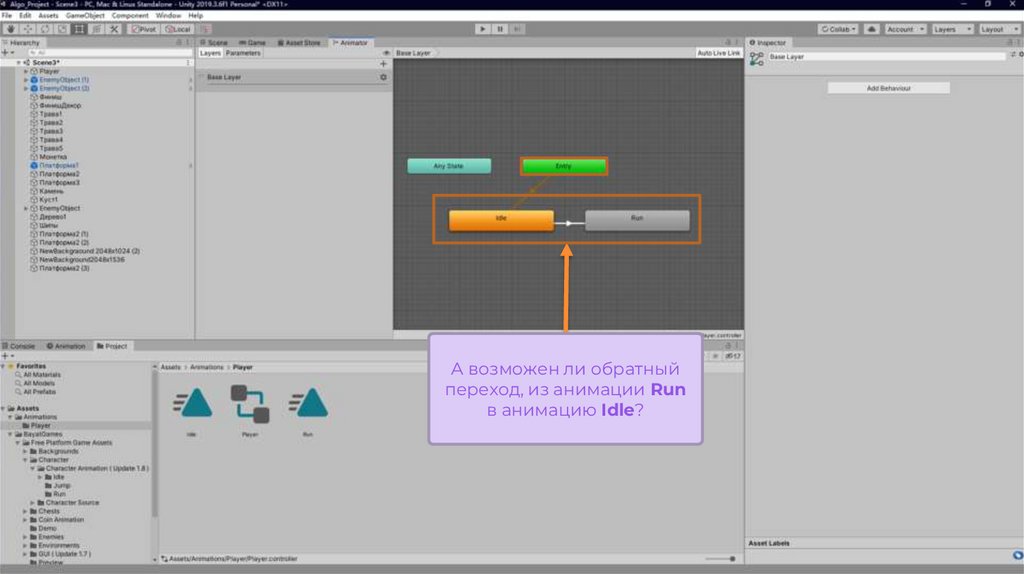The width and height of the screenshot is (1024, 574).
Task: Expand the Player object in Hierarchy
Action: tap(26, 71)
